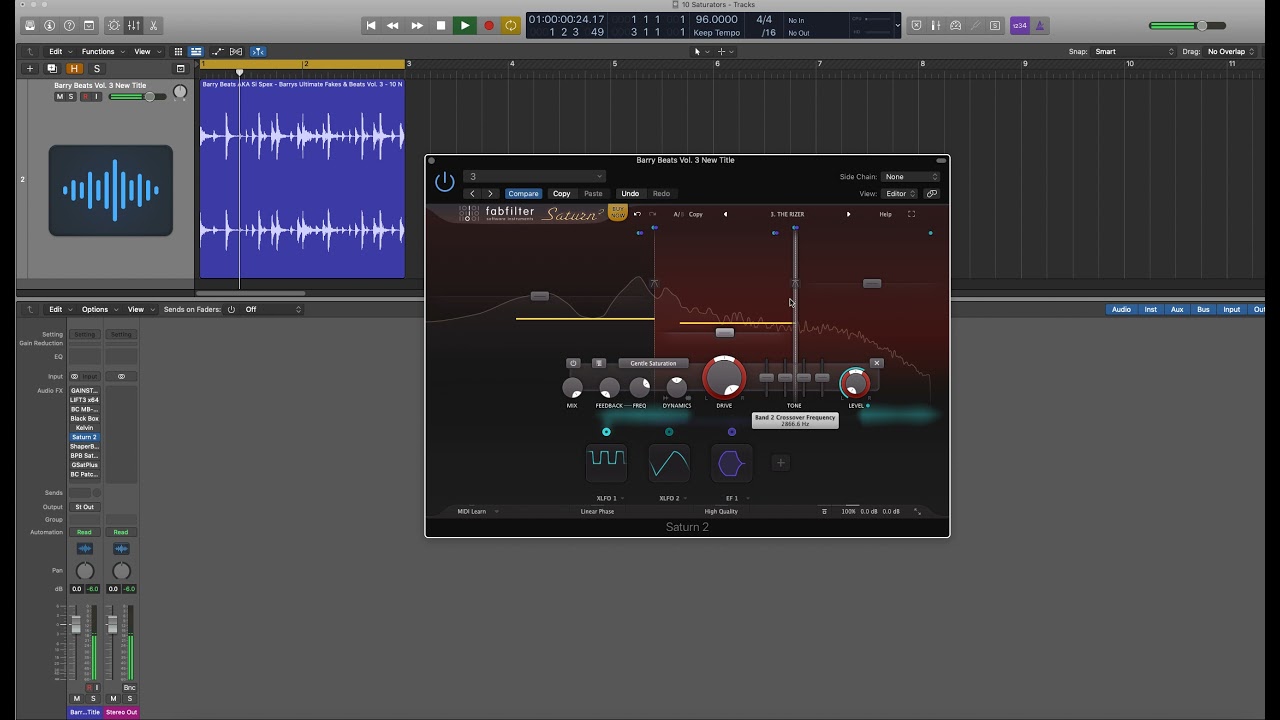
Task: Select the Saturn 2 insert slot in mixer
Action: point(84,437)
